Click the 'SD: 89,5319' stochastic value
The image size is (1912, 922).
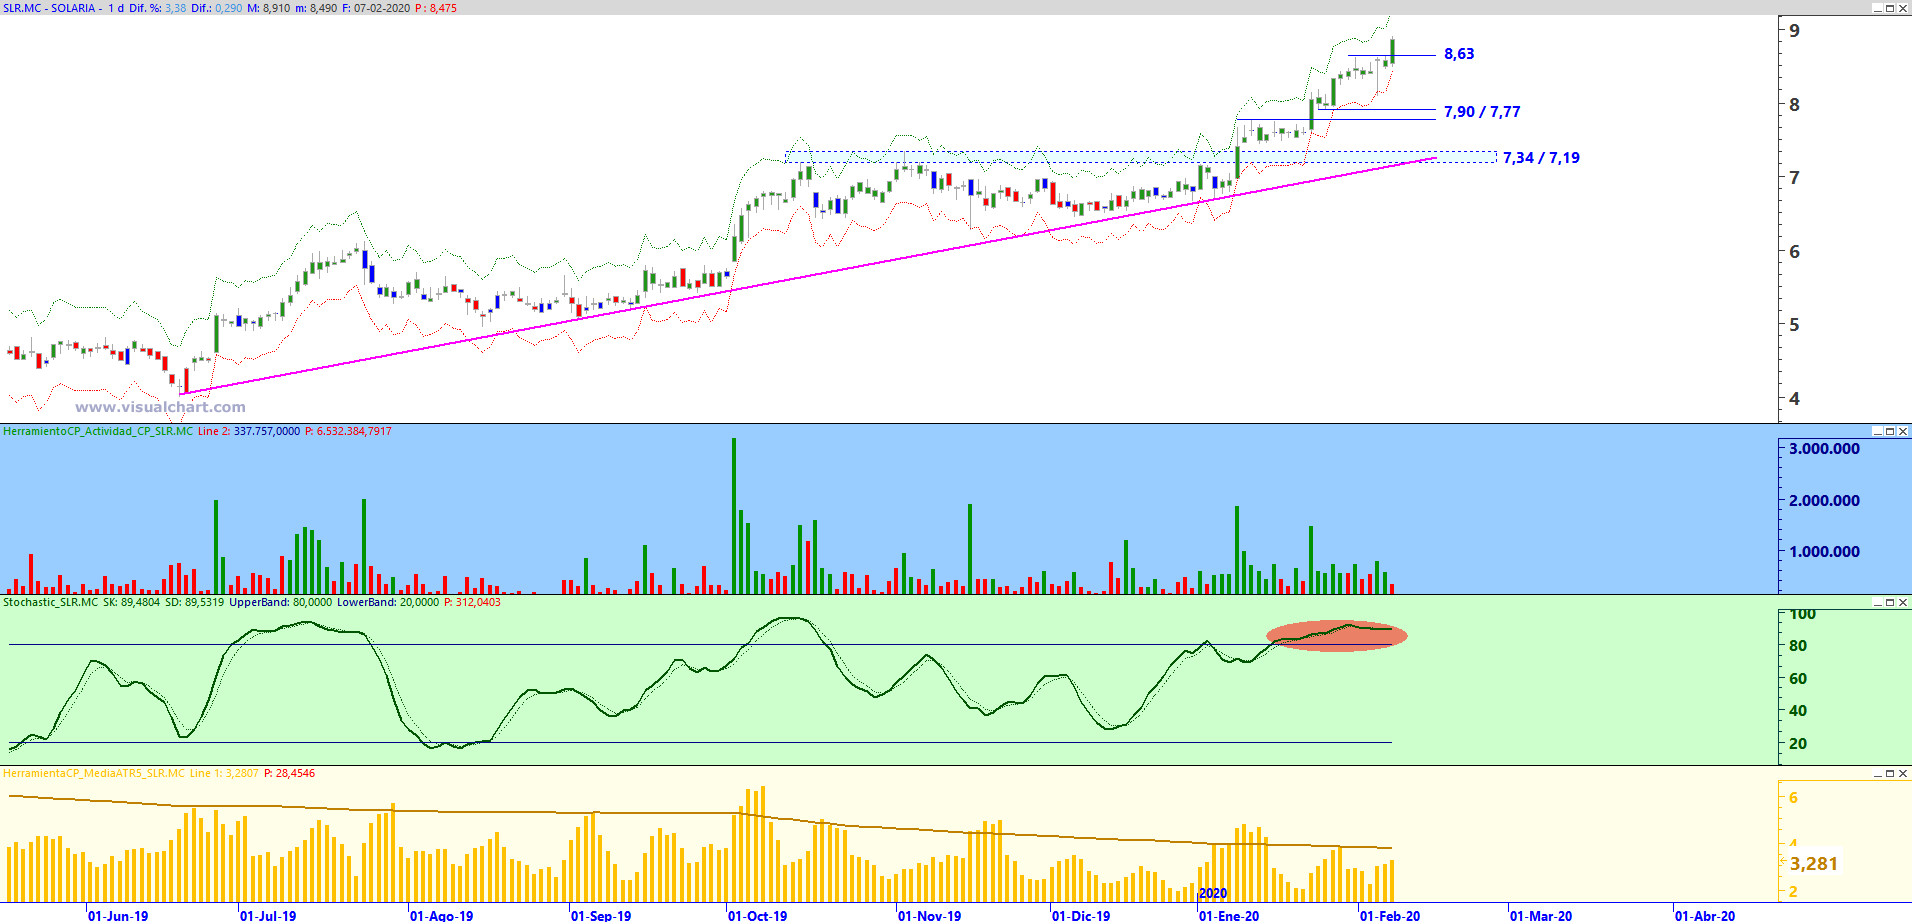click(x=195, y=603)
